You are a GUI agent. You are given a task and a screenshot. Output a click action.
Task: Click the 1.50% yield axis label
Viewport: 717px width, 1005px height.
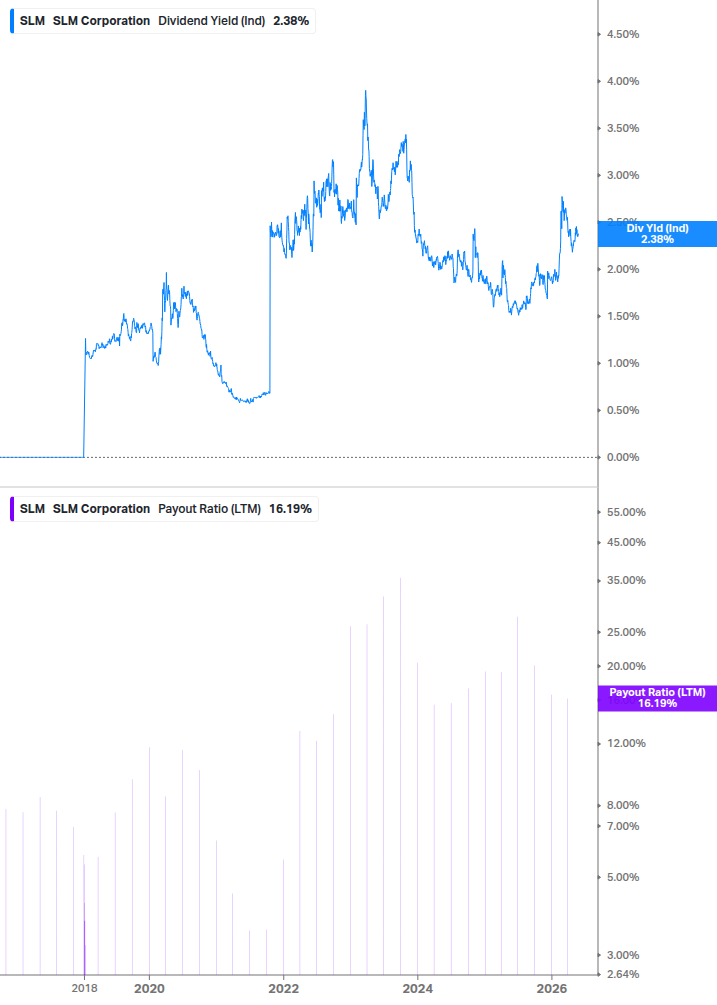[623, 317]
